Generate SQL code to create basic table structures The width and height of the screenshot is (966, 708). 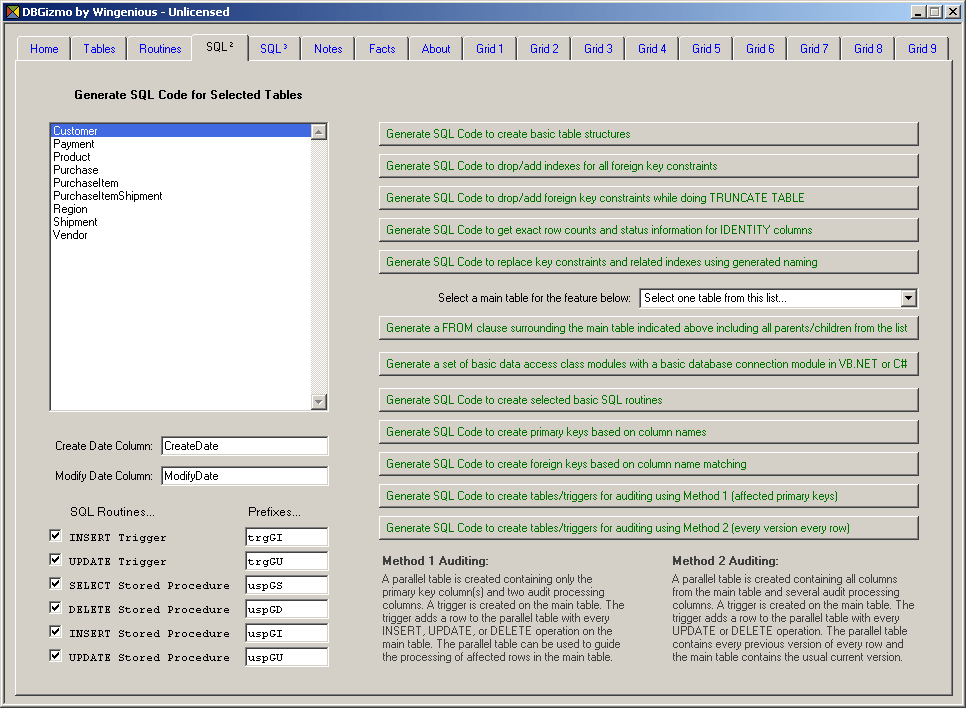[648, 134]
